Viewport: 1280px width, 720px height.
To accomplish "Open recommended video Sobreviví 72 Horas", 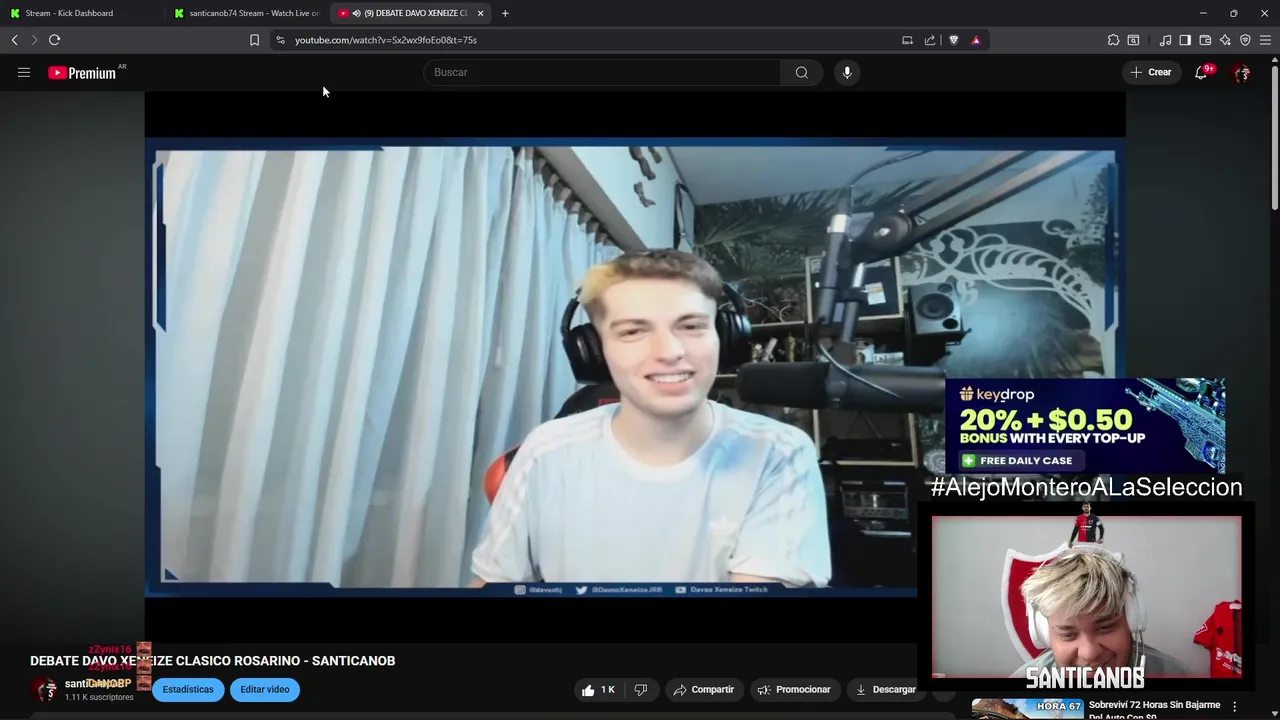I will click(x=1155, y=710).
